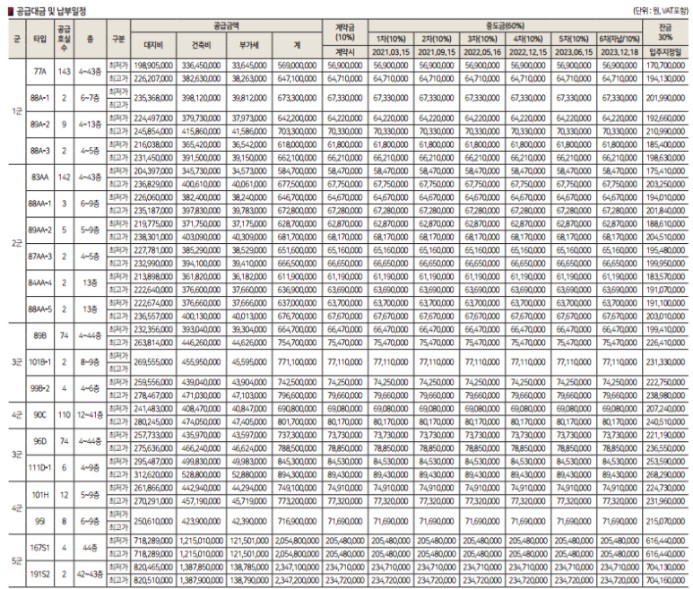The width and height of the screenshot is (693, 589).
Task: Select the 1군 group label
Action: click(x=17, y=111)
